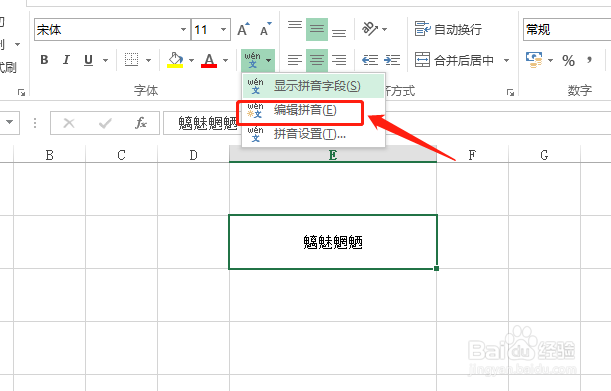Screen dimensions: 611x391
Task: Apply underline to the cell text
Action: point(88,60)
